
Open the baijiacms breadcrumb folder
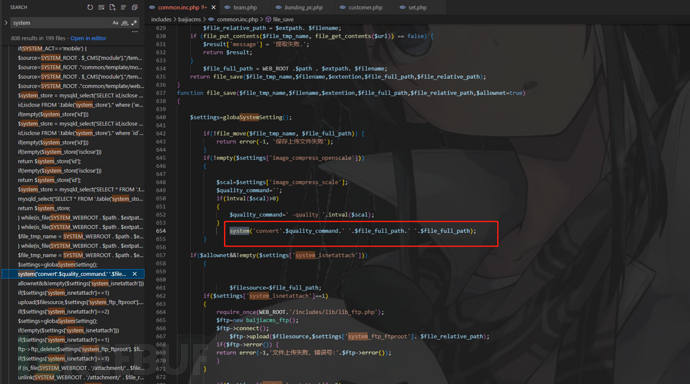pos(189,19)
